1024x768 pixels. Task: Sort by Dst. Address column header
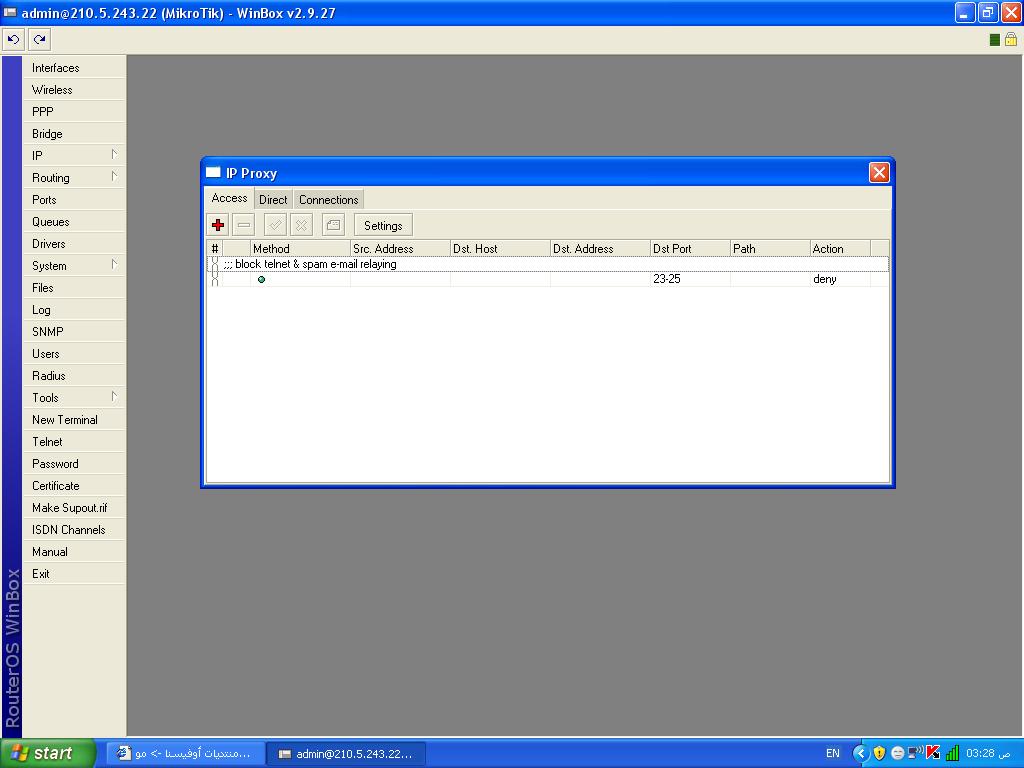click(600, 249)
